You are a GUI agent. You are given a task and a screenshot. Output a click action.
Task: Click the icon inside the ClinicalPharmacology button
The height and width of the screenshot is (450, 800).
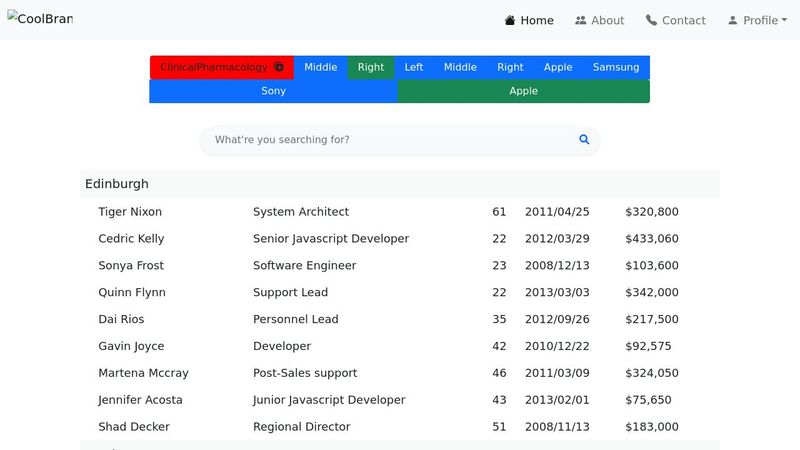click(x=279, y=68)
